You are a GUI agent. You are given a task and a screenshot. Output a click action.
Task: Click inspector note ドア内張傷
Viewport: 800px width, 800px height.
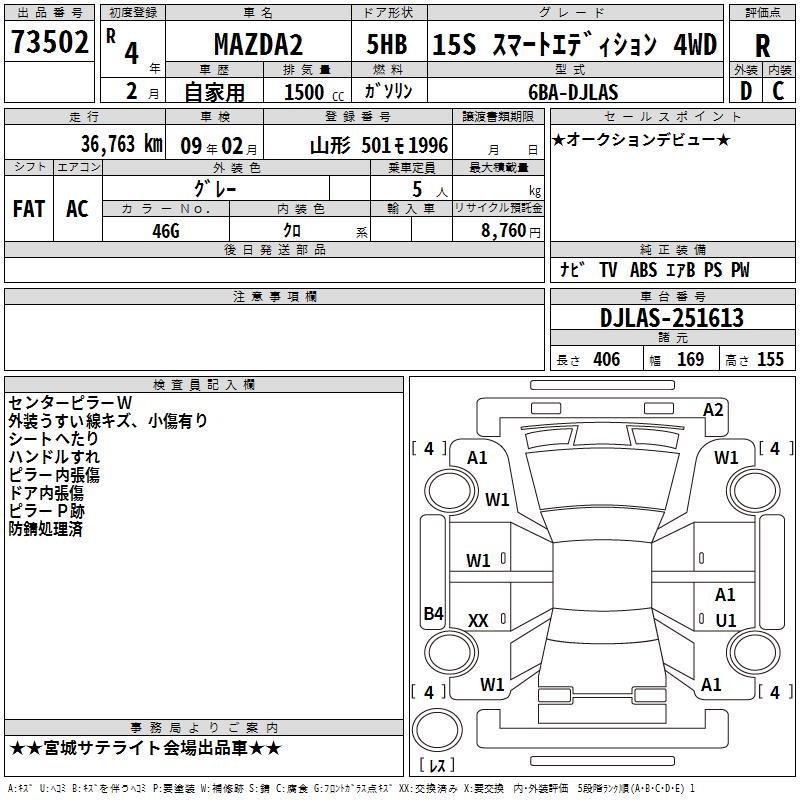[x=46, y=492]
